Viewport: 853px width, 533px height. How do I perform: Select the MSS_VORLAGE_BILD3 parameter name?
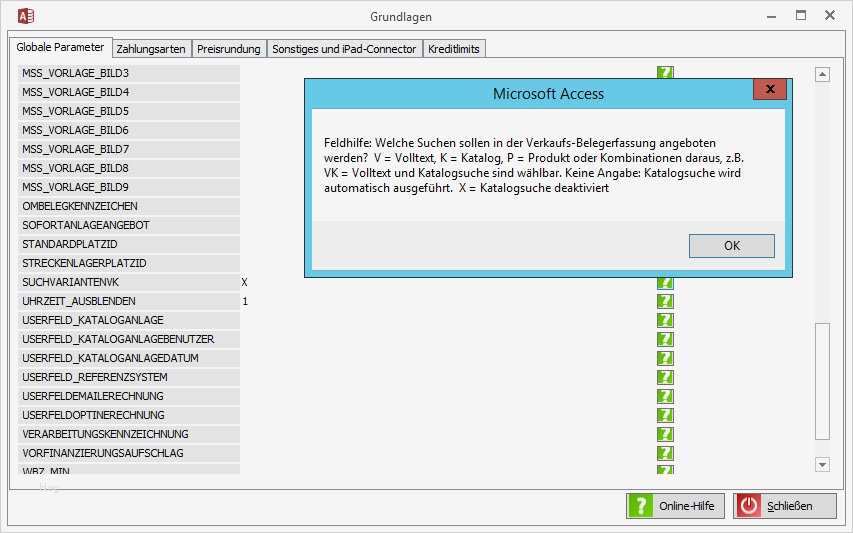click(129, 73)
